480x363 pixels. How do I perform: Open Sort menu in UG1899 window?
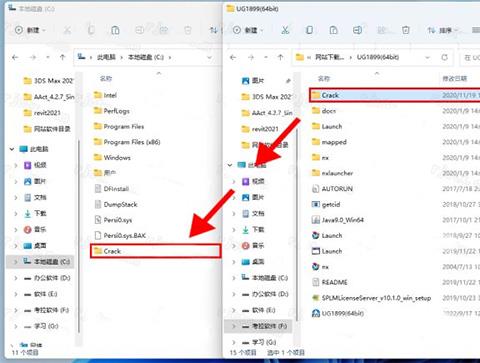point(443,30)
